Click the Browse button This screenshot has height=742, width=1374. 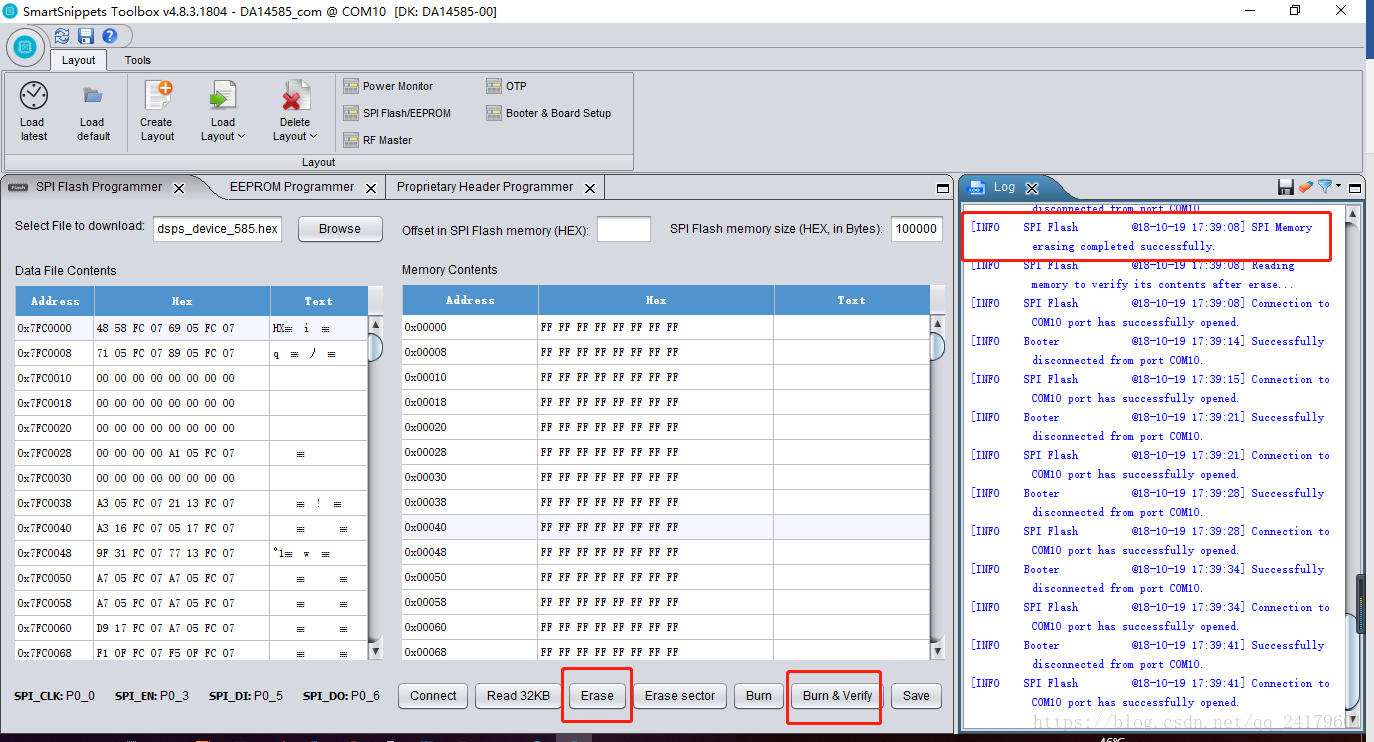[340, 229]
